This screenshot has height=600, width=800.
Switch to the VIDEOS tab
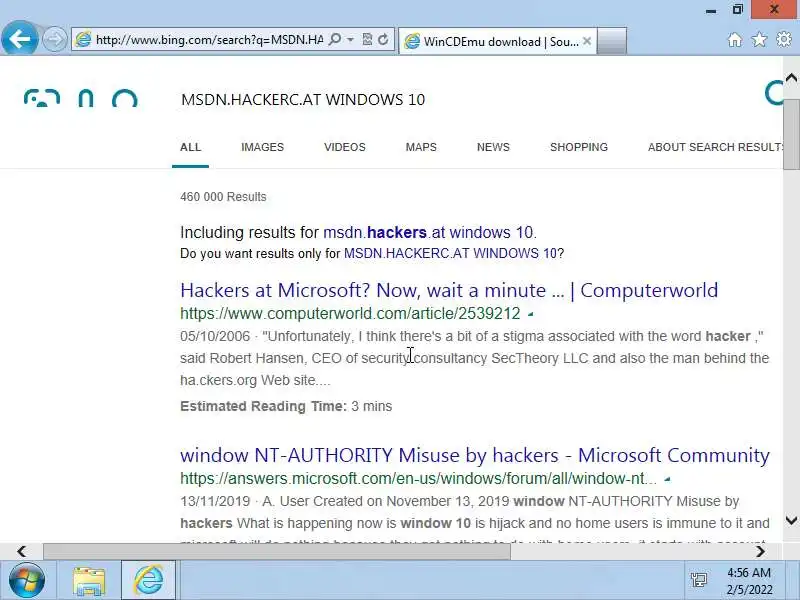[x=345, y=147]
